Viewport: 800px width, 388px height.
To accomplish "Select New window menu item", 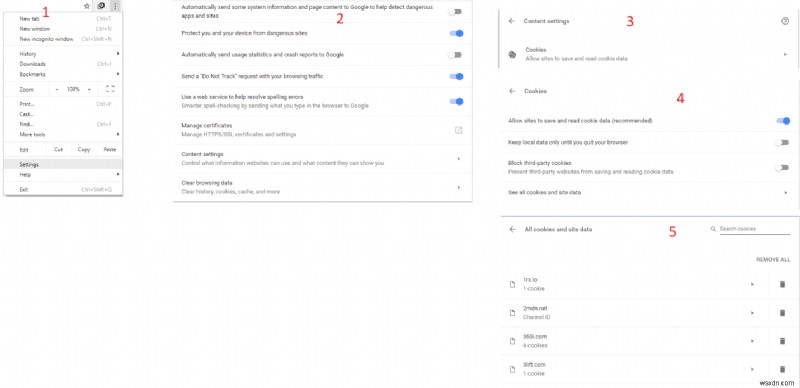I will (x=63, y=29).
